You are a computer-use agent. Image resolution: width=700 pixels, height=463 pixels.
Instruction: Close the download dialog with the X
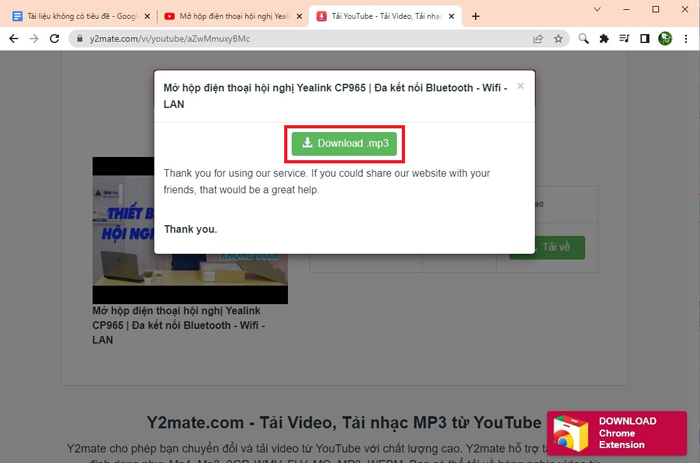click(520, 86)
